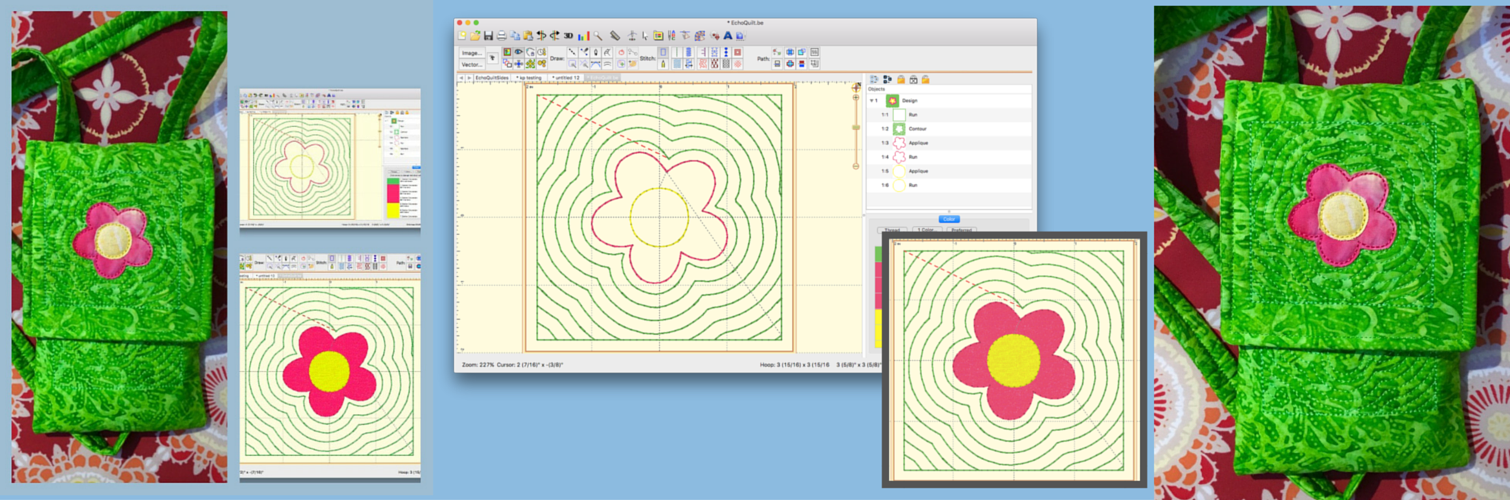
Task: Toggle the eye visibility view button
Action: coord(518,52)
